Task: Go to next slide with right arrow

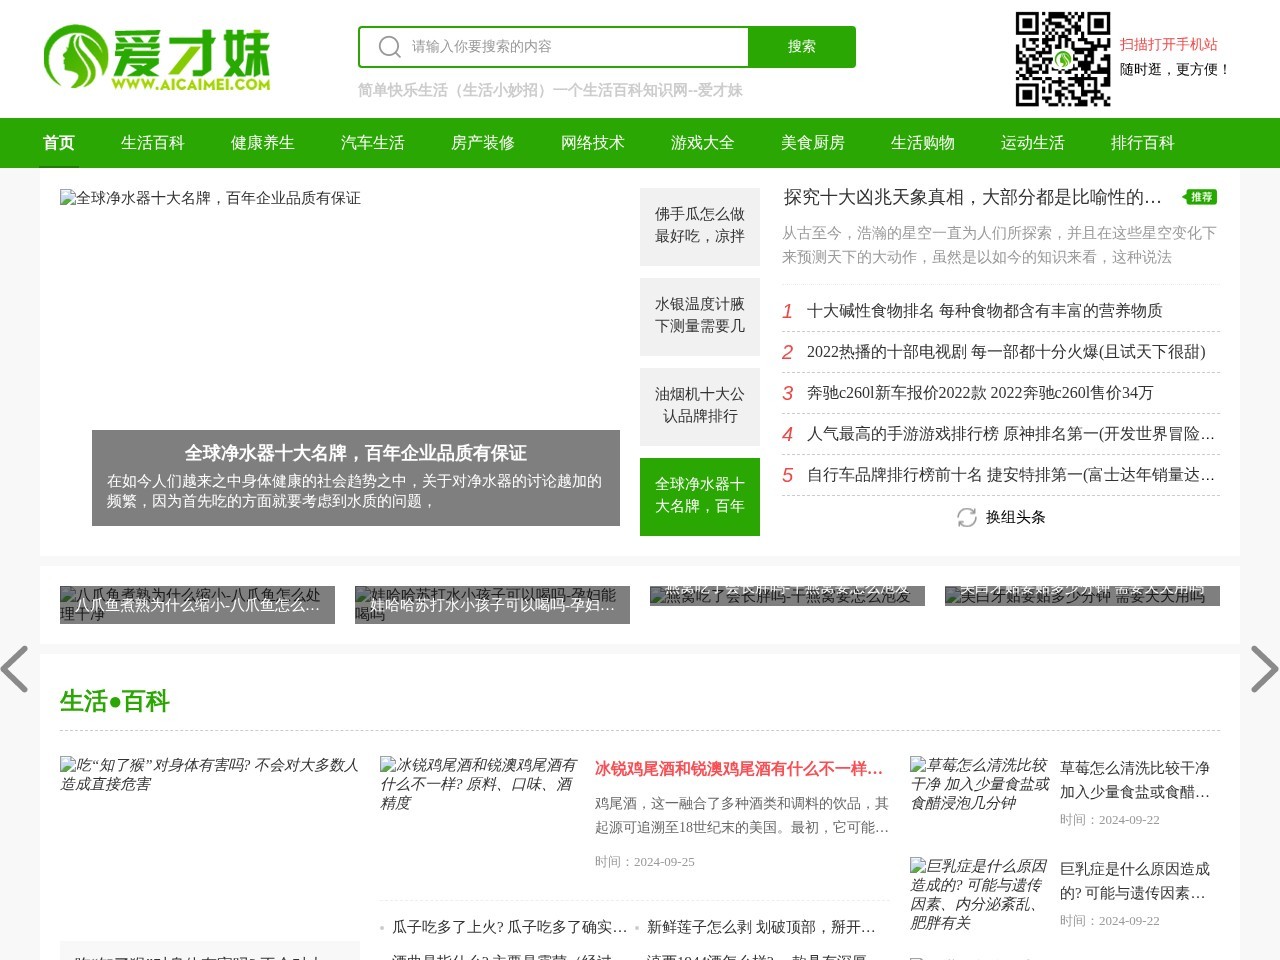Action: [x=1264, y=669]
